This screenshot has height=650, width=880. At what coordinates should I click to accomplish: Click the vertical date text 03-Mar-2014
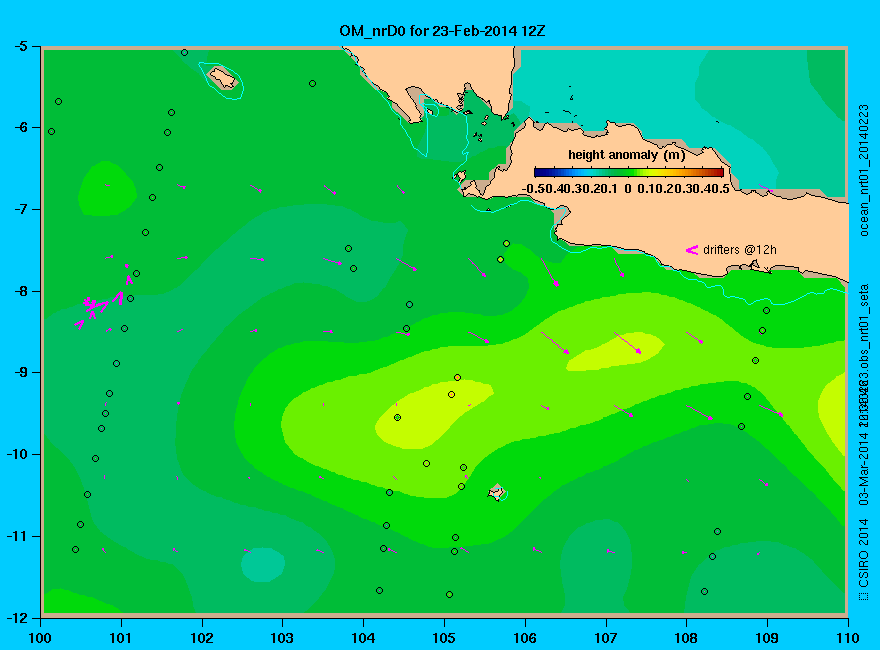point(864,468)
